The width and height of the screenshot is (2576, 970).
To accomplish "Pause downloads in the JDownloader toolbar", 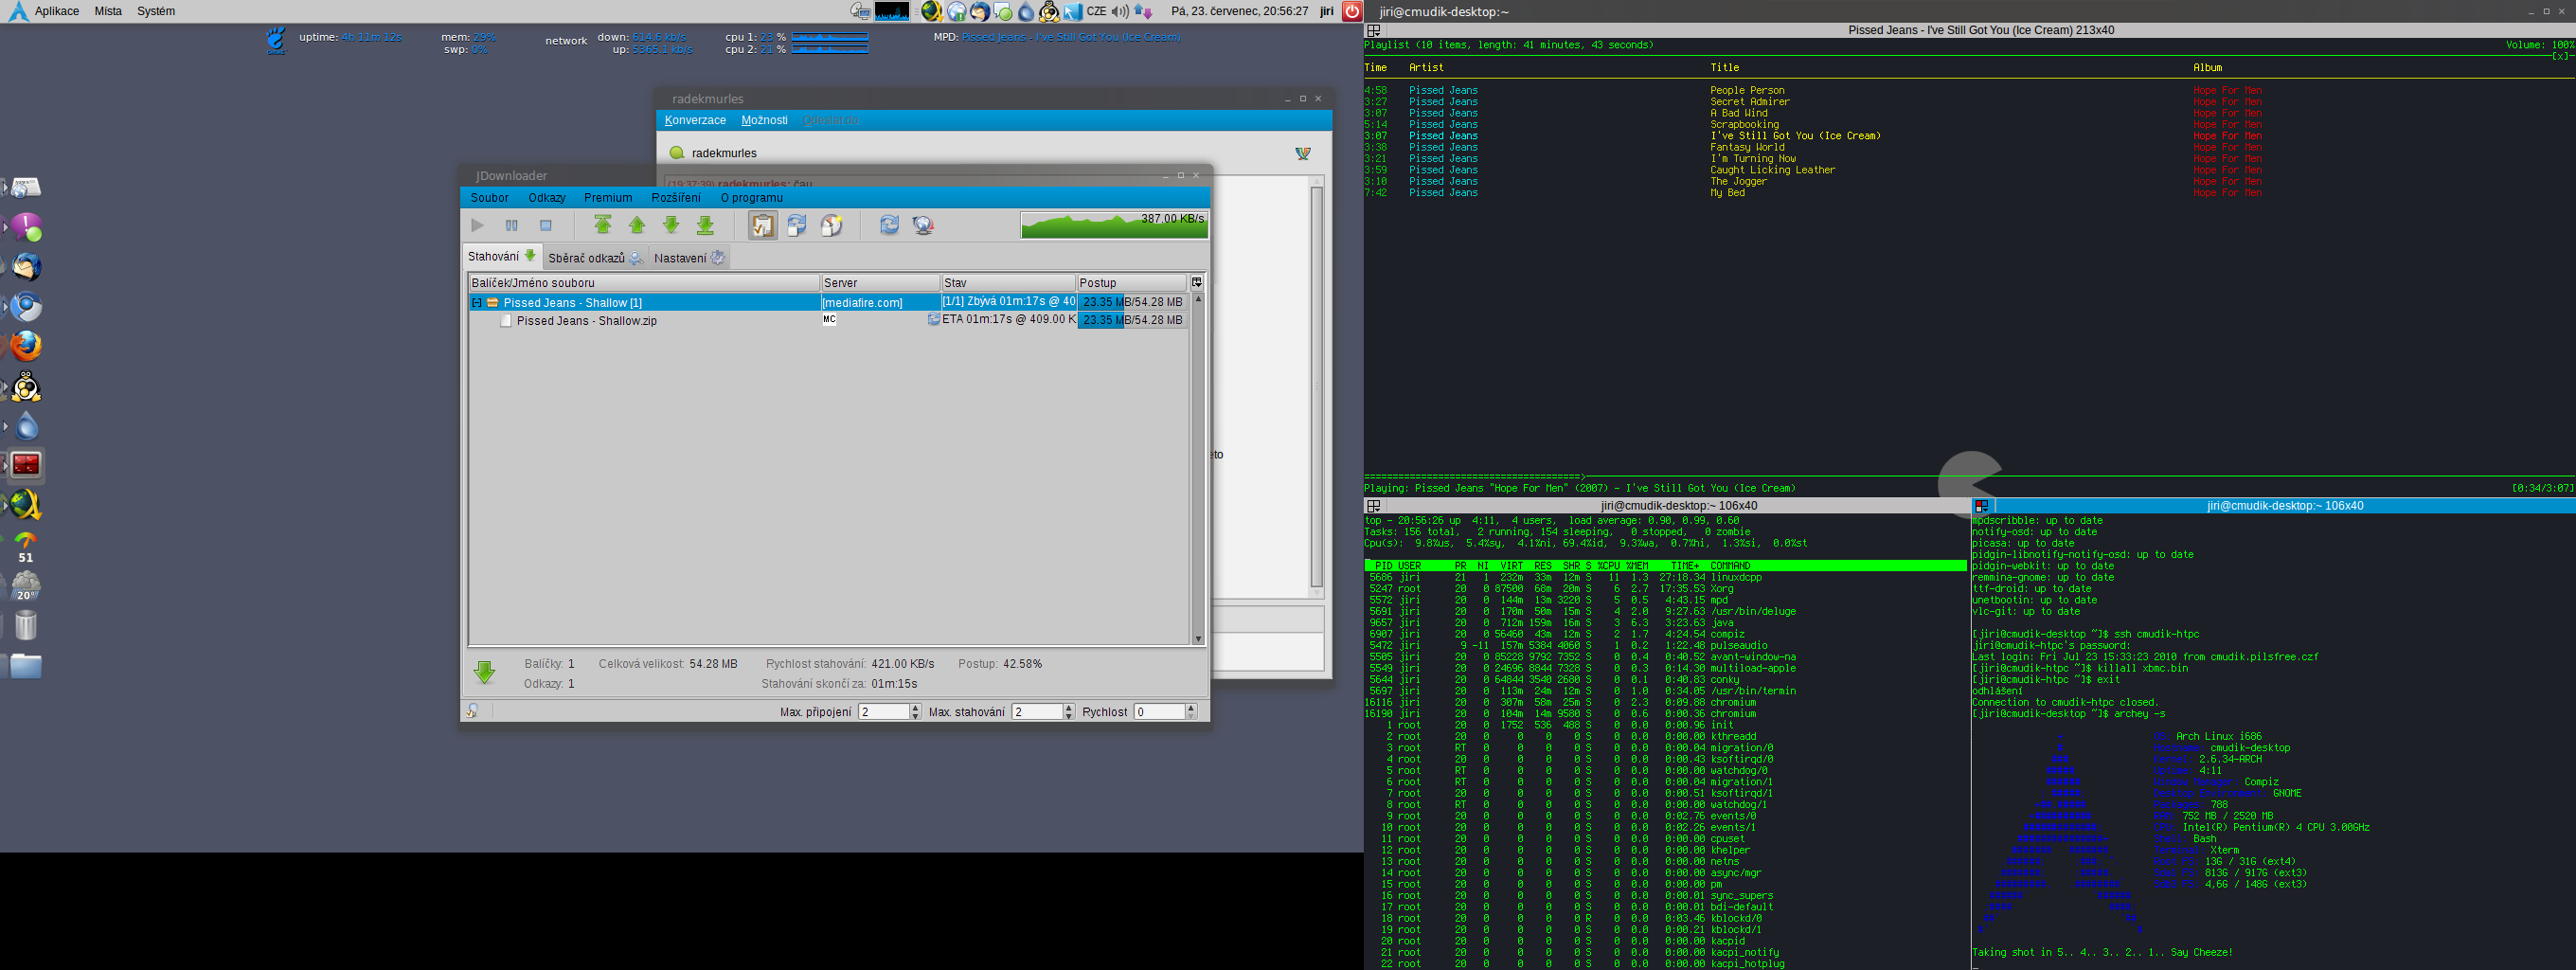I will [x=511, y=226].
